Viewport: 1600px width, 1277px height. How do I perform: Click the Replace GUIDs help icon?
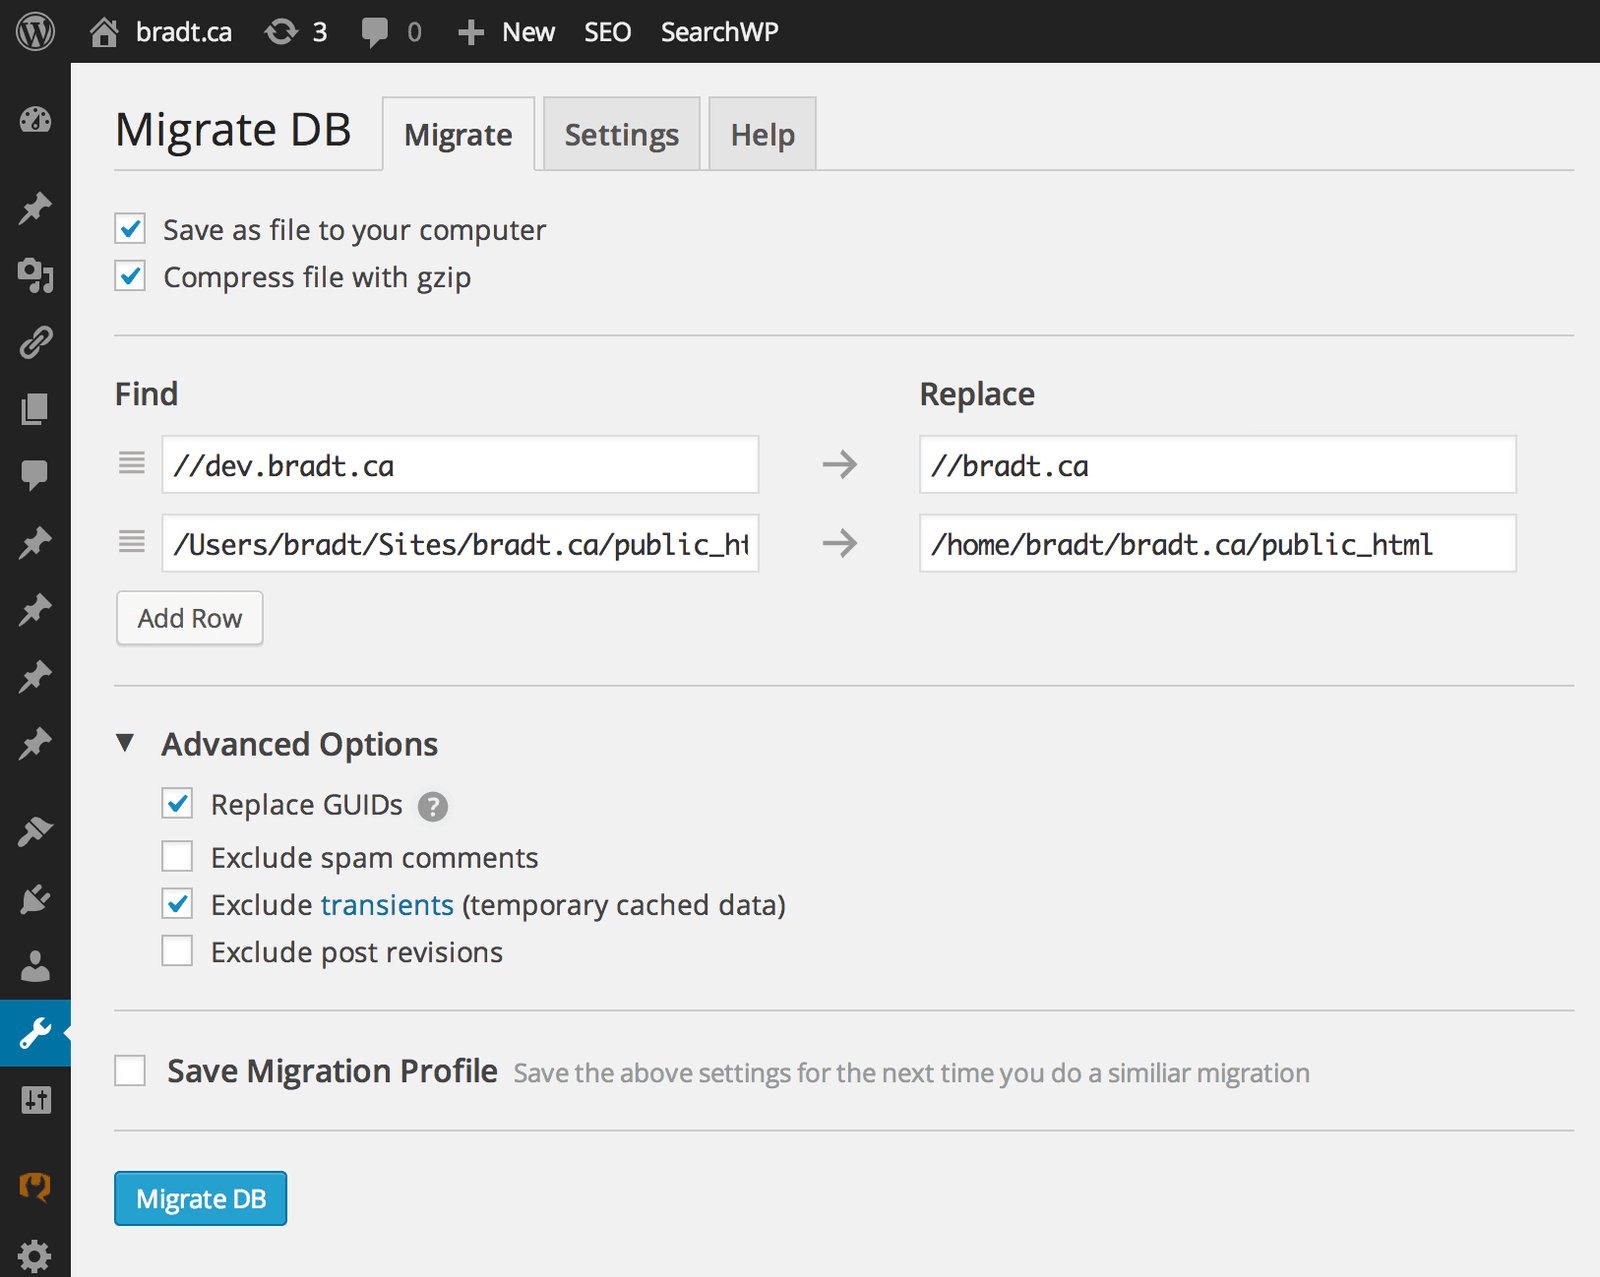pyautogui.click(x=433, y=806)
